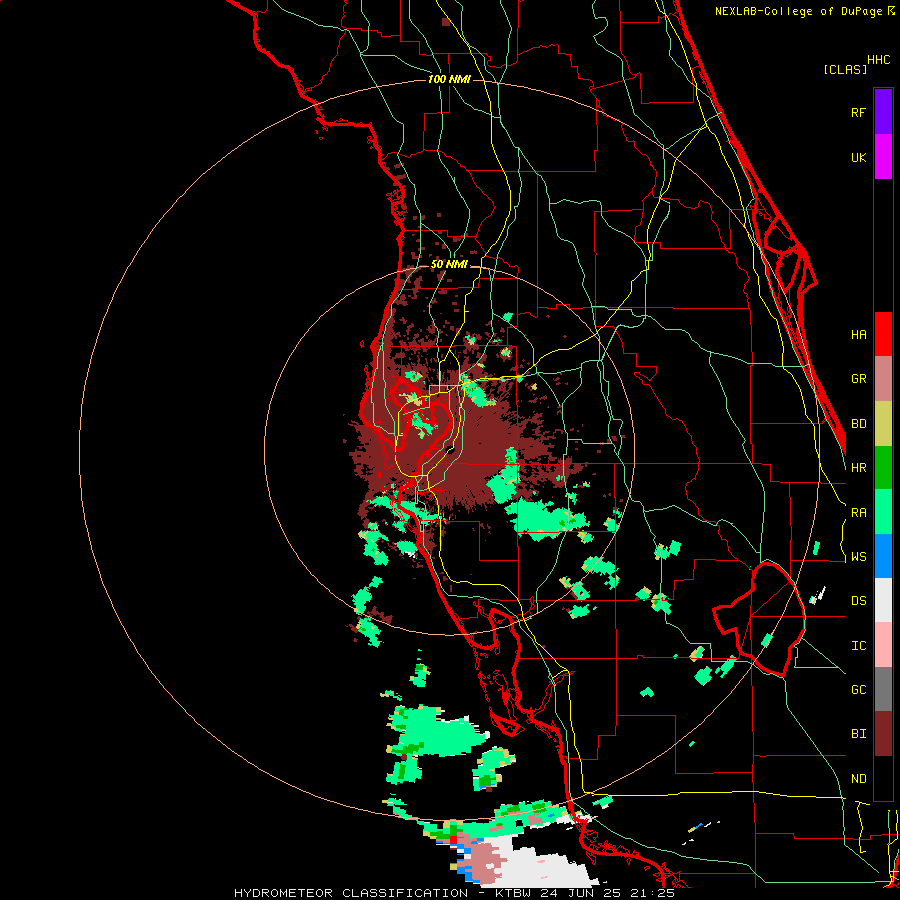Click the RF purple legend swatch
The width and height of the screenshot is (900, 900).
tap(883, 112)
